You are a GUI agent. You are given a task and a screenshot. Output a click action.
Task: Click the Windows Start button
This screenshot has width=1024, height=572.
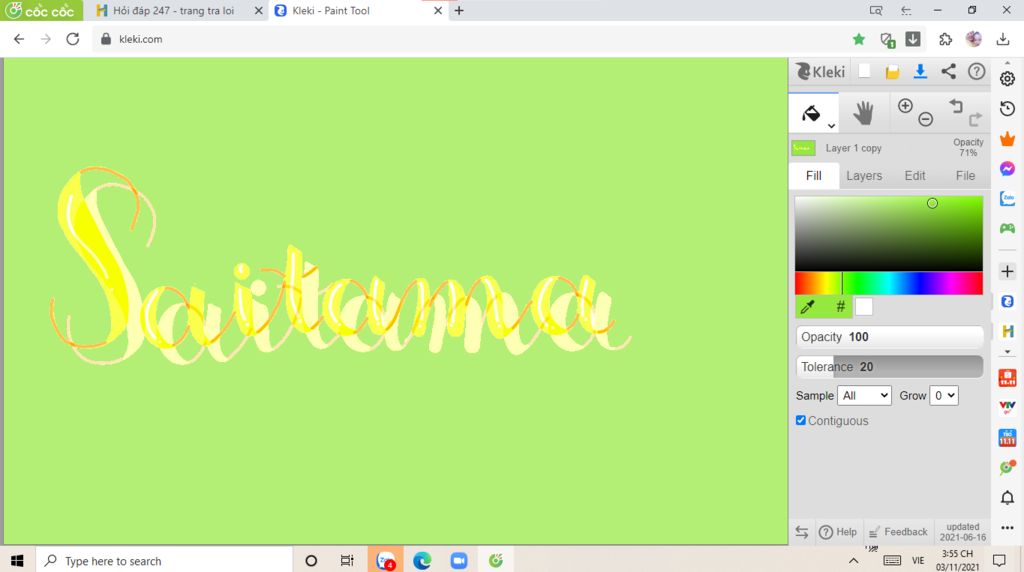pyautogui.click(x=17, y=561)
